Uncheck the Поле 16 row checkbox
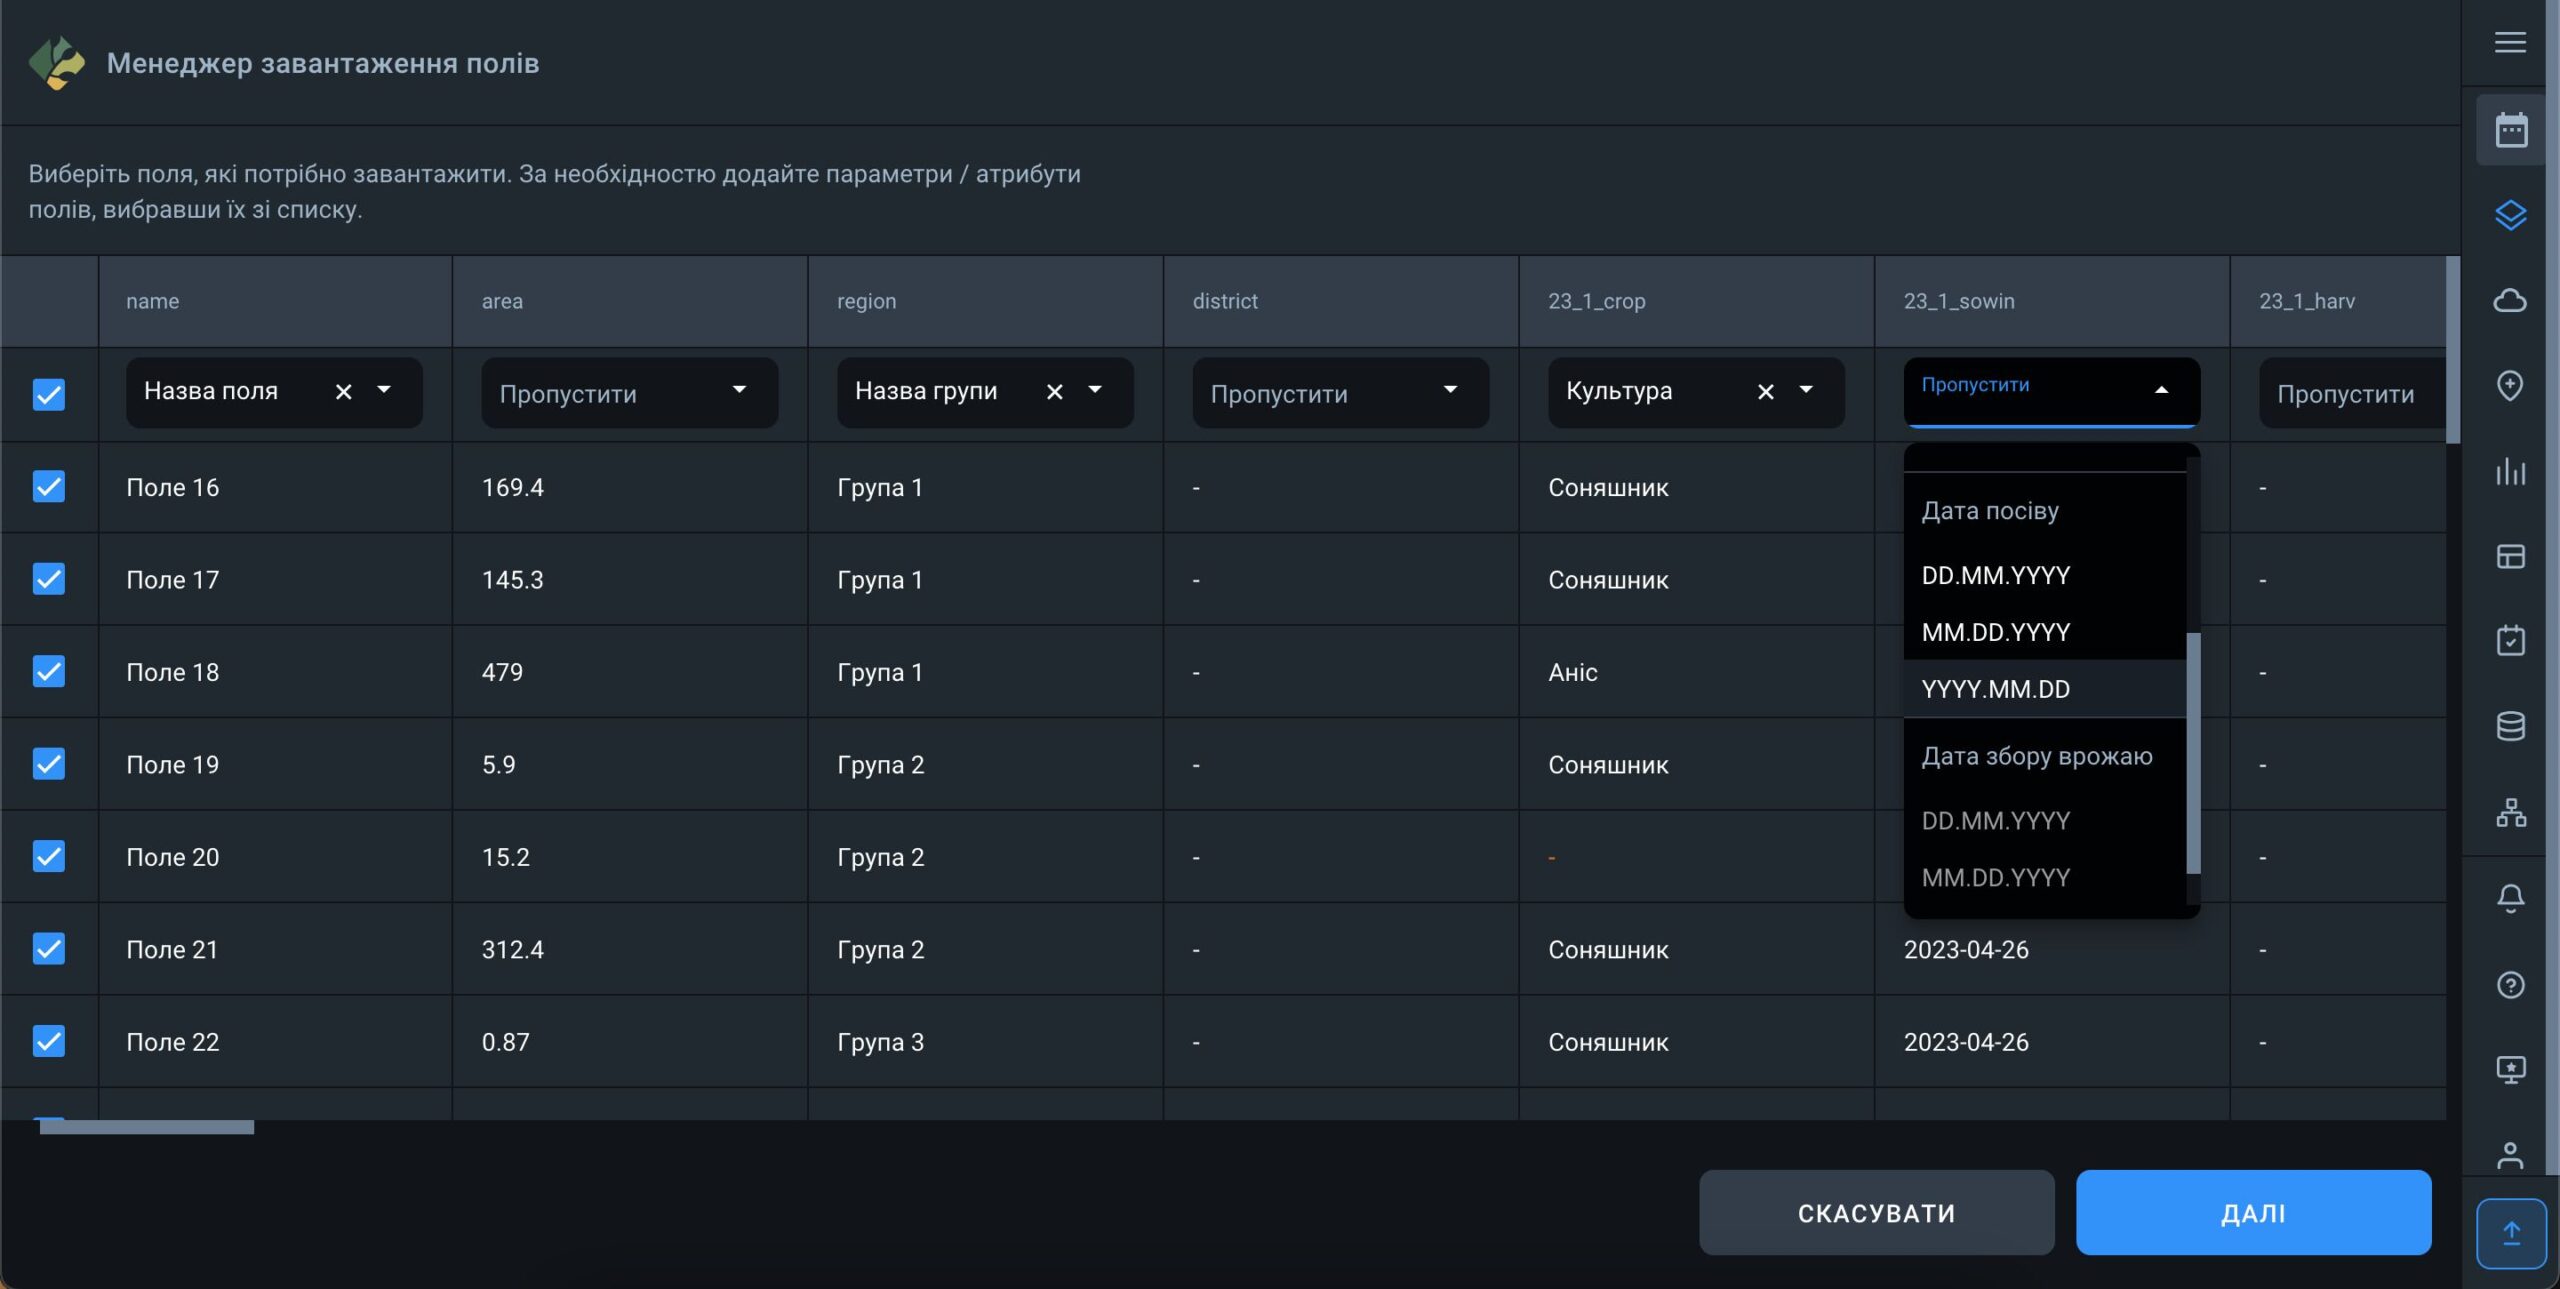 click(x=49, y=487)
